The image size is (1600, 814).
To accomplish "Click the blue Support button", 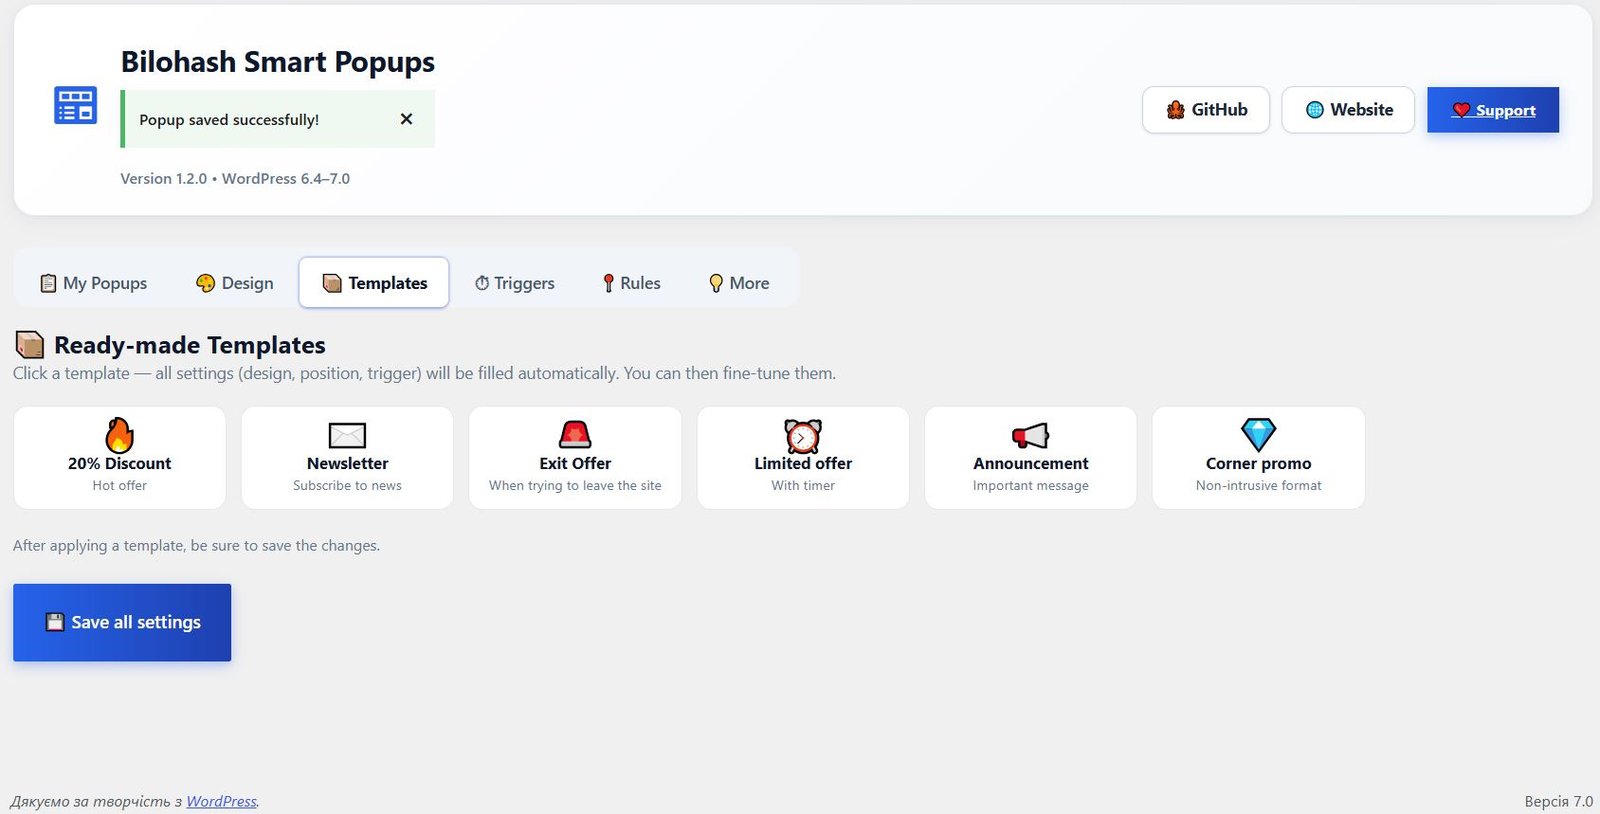I will (1493, 110).
